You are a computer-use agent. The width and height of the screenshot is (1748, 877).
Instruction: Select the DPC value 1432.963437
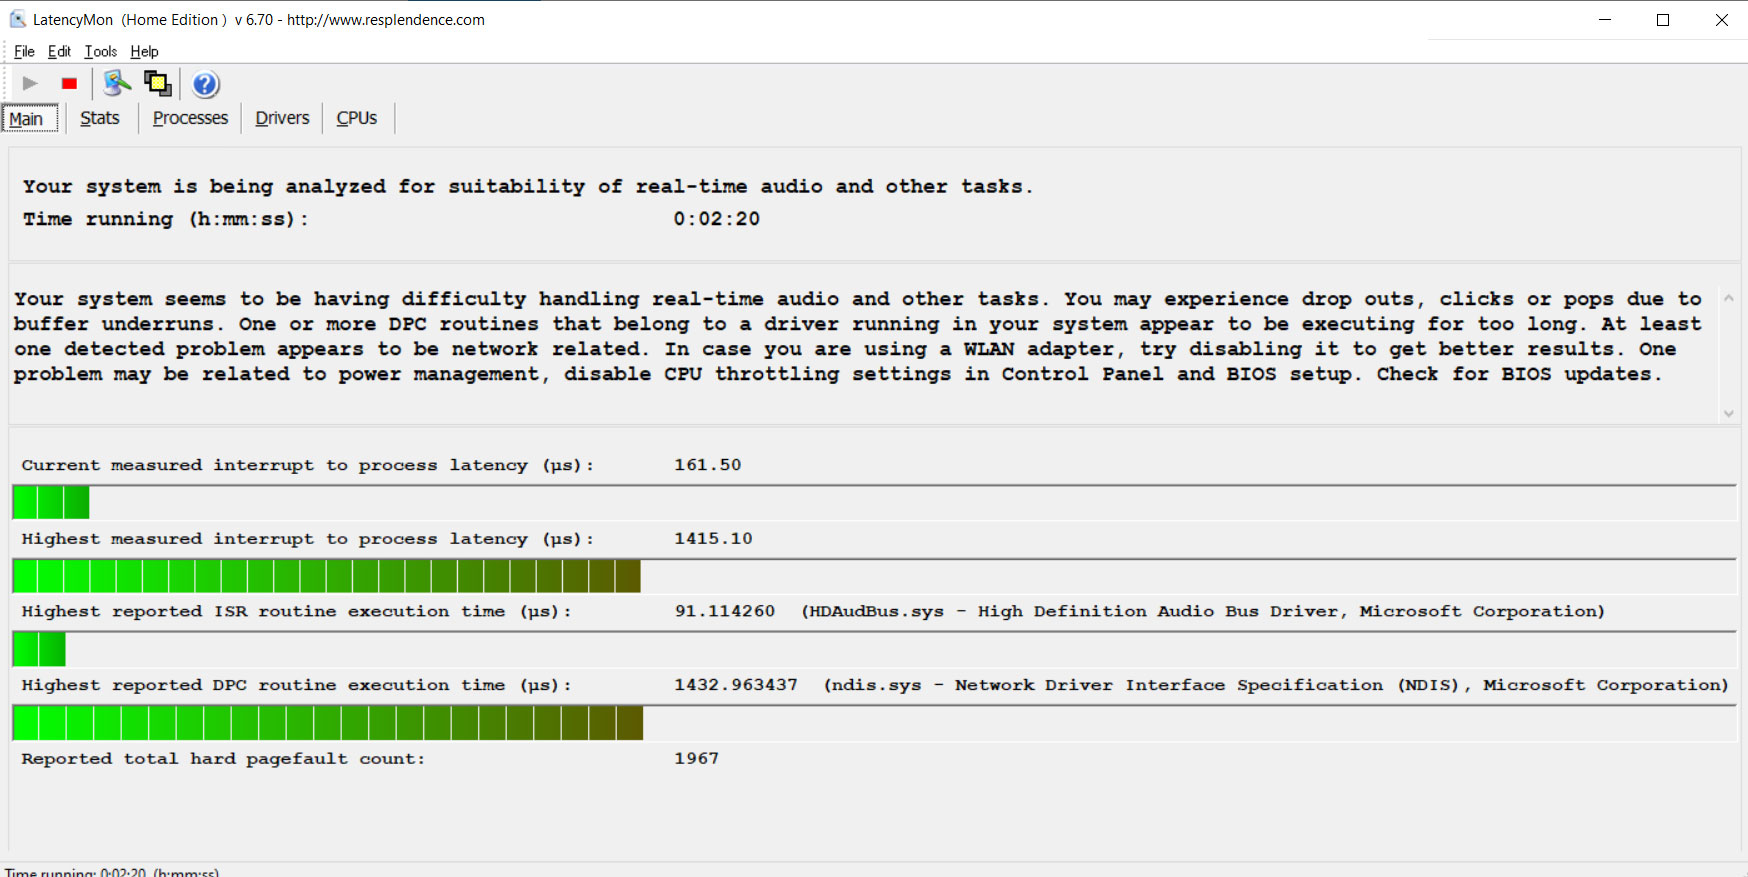tap(735, 685)
